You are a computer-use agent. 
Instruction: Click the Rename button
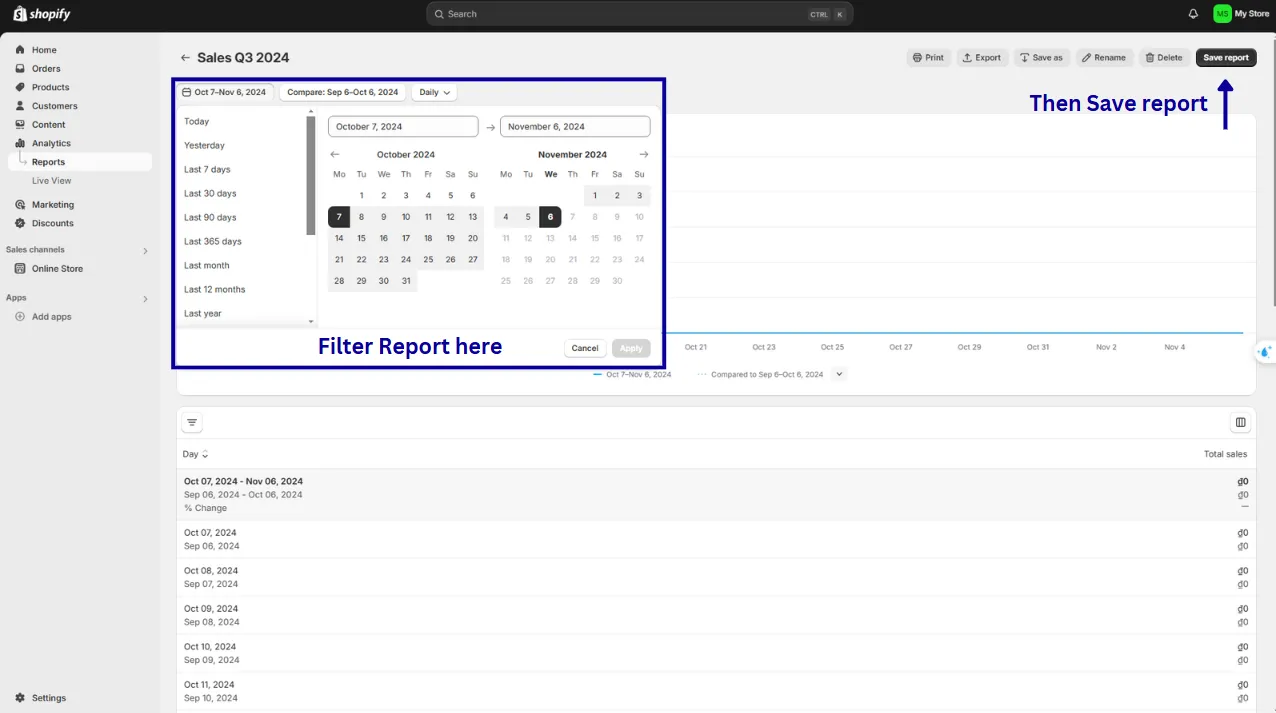(x=1104, y=58)
